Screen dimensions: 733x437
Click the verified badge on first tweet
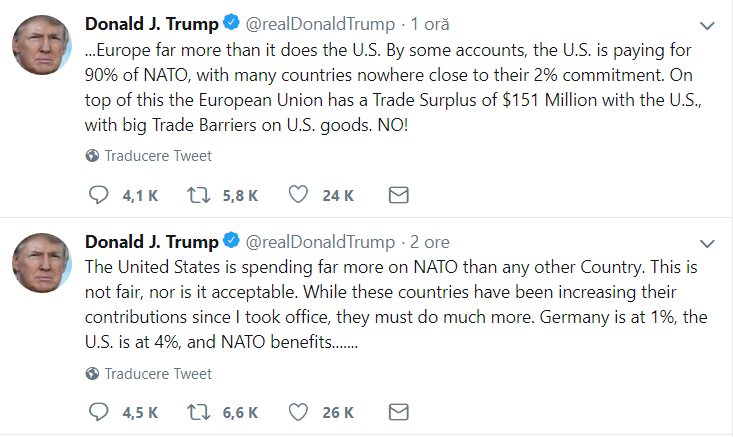pos(230,24)
